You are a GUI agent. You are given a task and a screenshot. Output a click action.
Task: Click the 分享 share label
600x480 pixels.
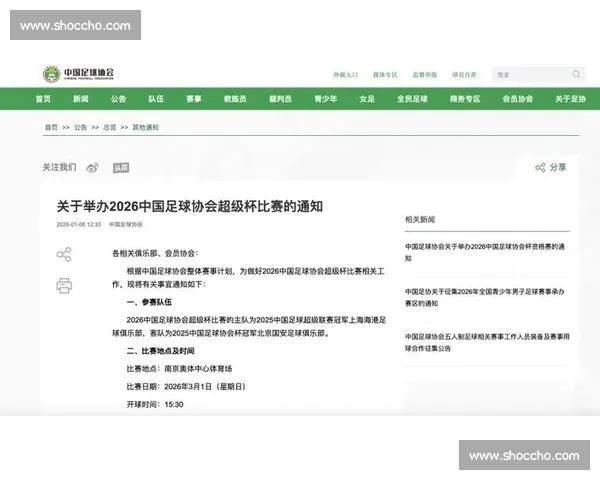pyautogui.click(x=558, y=167)
